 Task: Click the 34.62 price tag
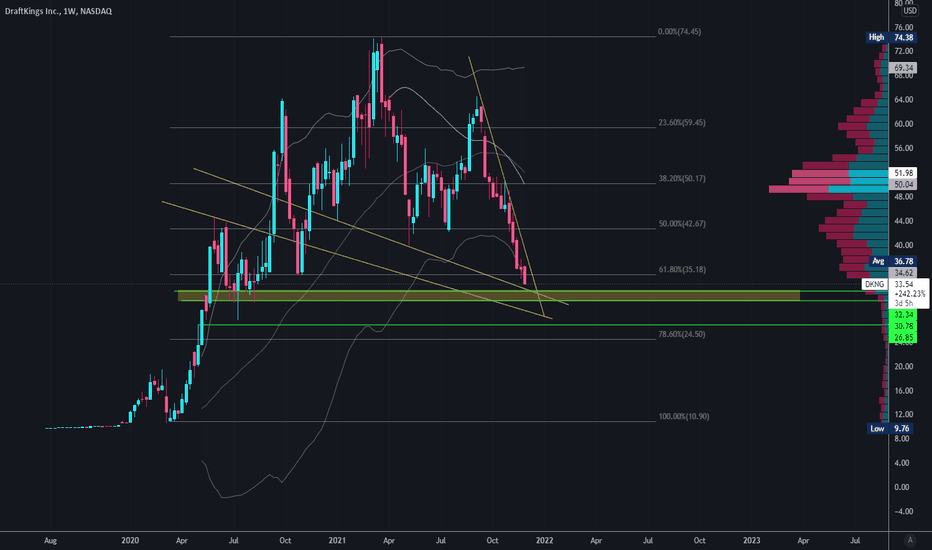[903, 273]
